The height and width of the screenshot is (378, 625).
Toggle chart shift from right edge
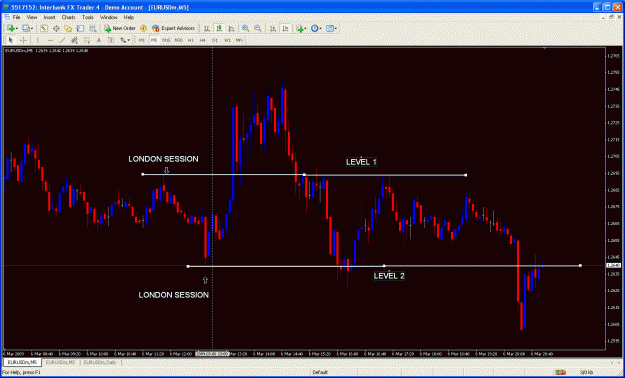(285, 28)
